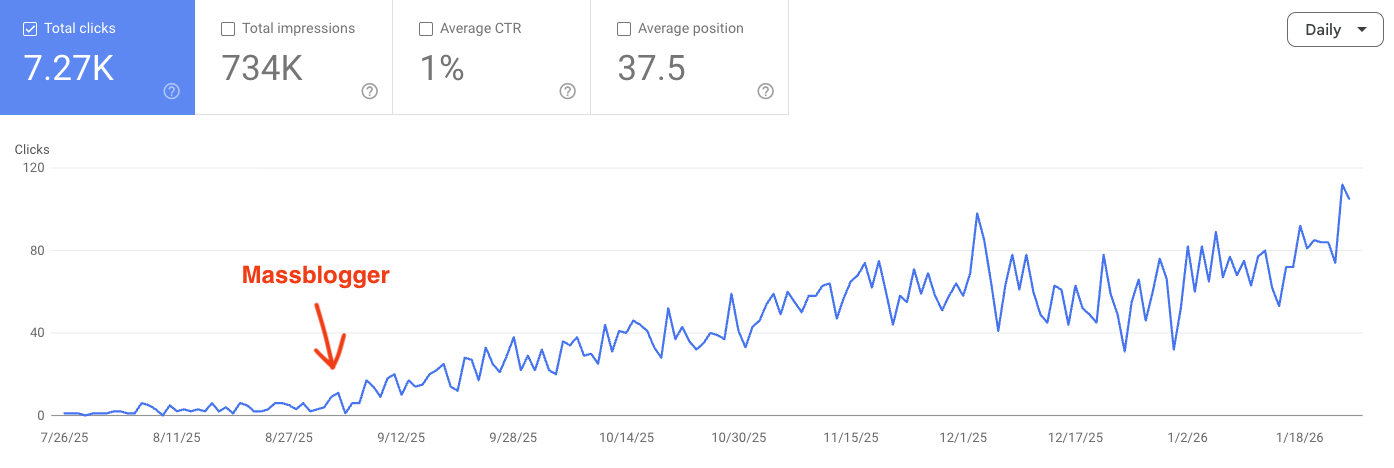Click the 10/30/25 date axis label
1394x468 pixels.
point(738,438)
